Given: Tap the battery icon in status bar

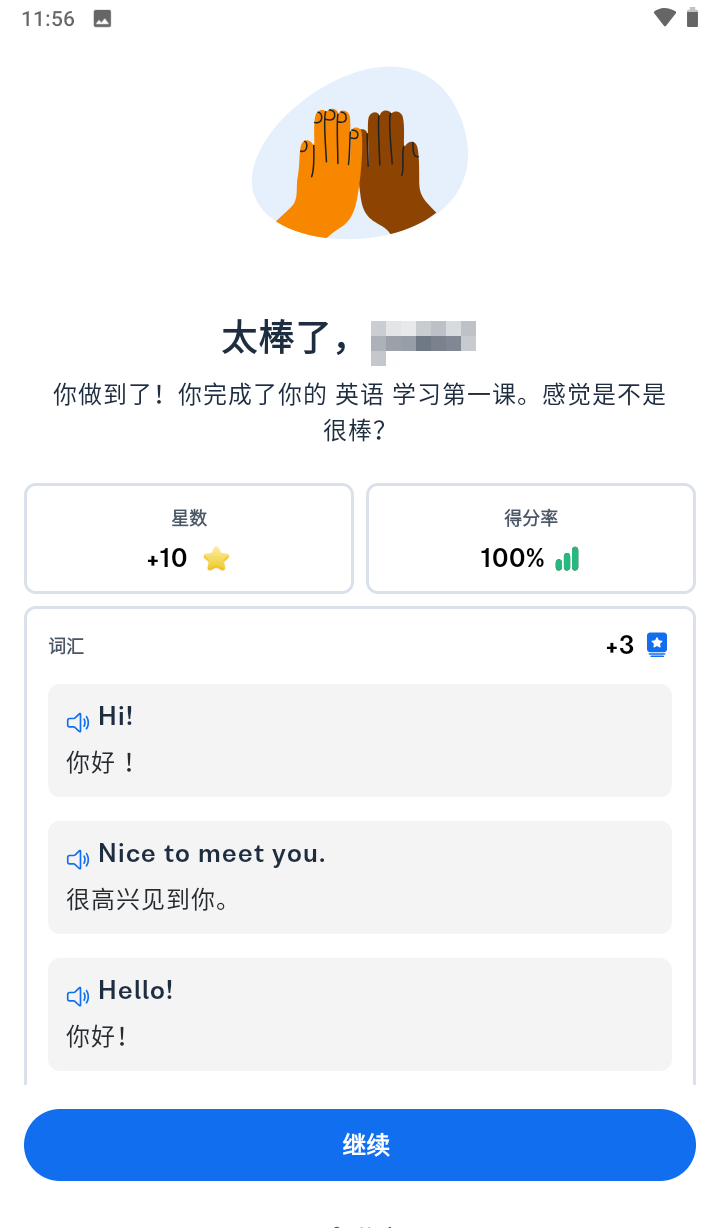Looking at the screenshot, I should point(692,18).
